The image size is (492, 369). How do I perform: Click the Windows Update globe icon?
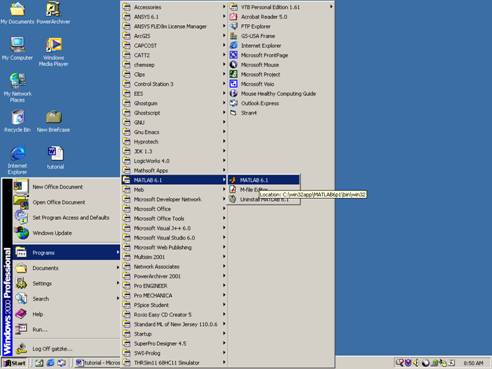[x=22, y=233]
